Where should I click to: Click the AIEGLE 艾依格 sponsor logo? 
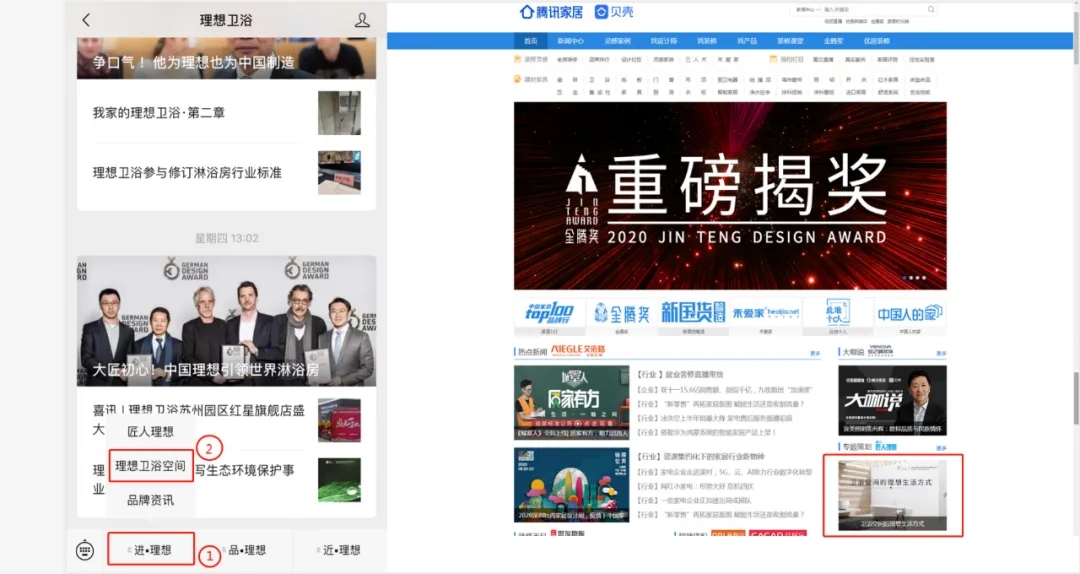(578, 351)
